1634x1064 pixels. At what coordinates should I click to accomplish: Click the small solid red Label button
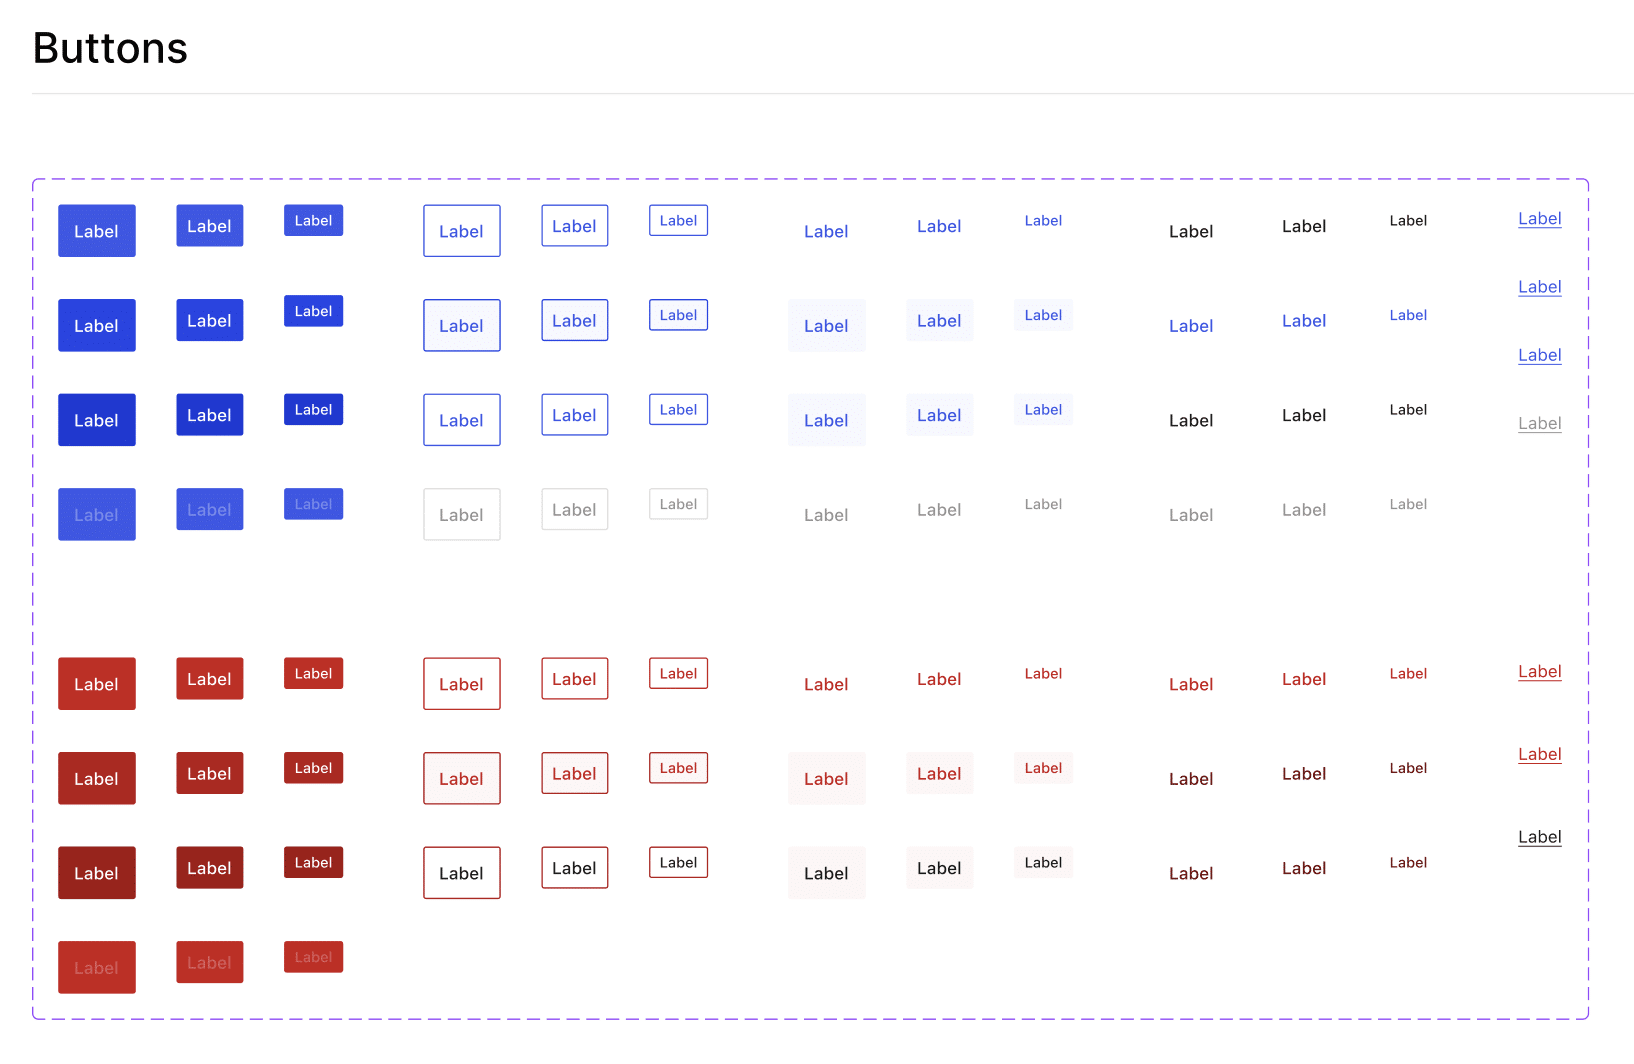click(313, 673)
